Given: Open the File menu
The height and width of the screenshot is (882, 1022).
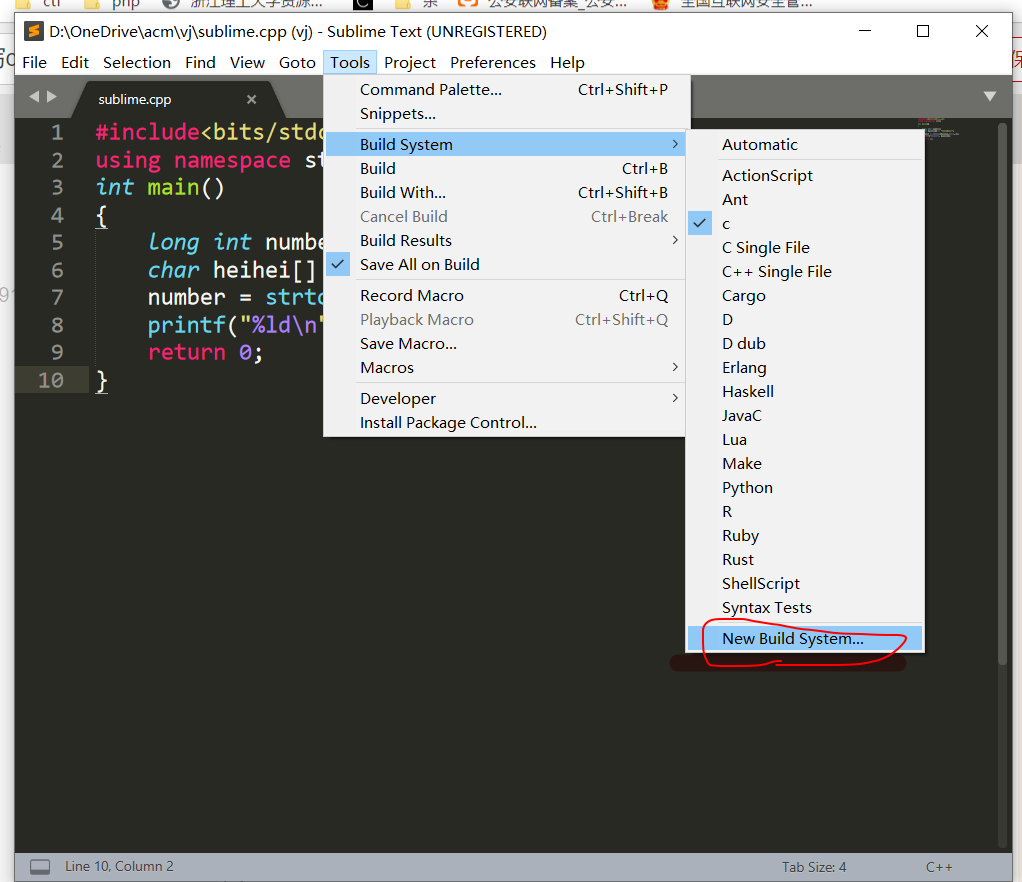Looking at the screenshot, I should 35,63.
